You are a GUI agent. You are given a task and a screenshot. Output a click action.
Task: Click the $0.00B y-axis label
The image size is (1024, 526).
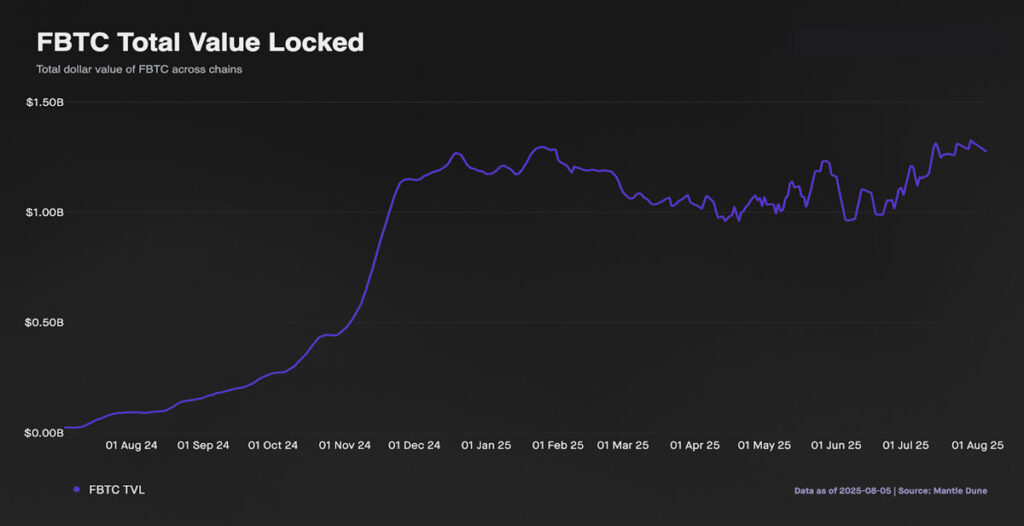point(44,433)
